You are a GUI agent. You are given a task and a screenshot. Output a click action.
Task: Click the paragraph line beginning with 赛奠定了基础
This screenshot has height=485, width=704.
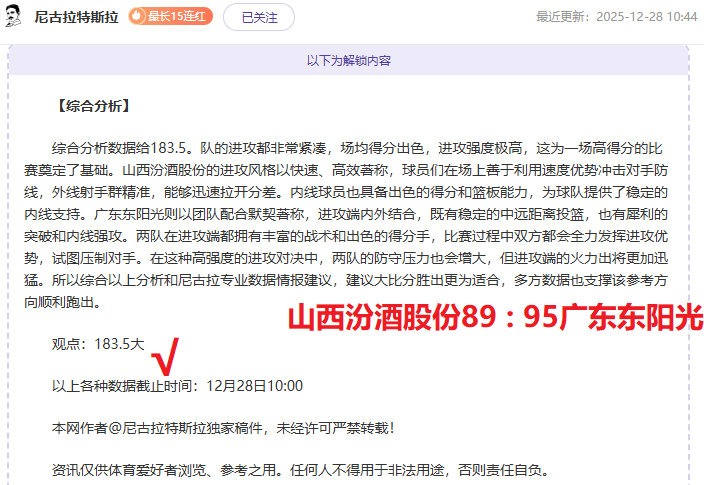tap(350, 169)
